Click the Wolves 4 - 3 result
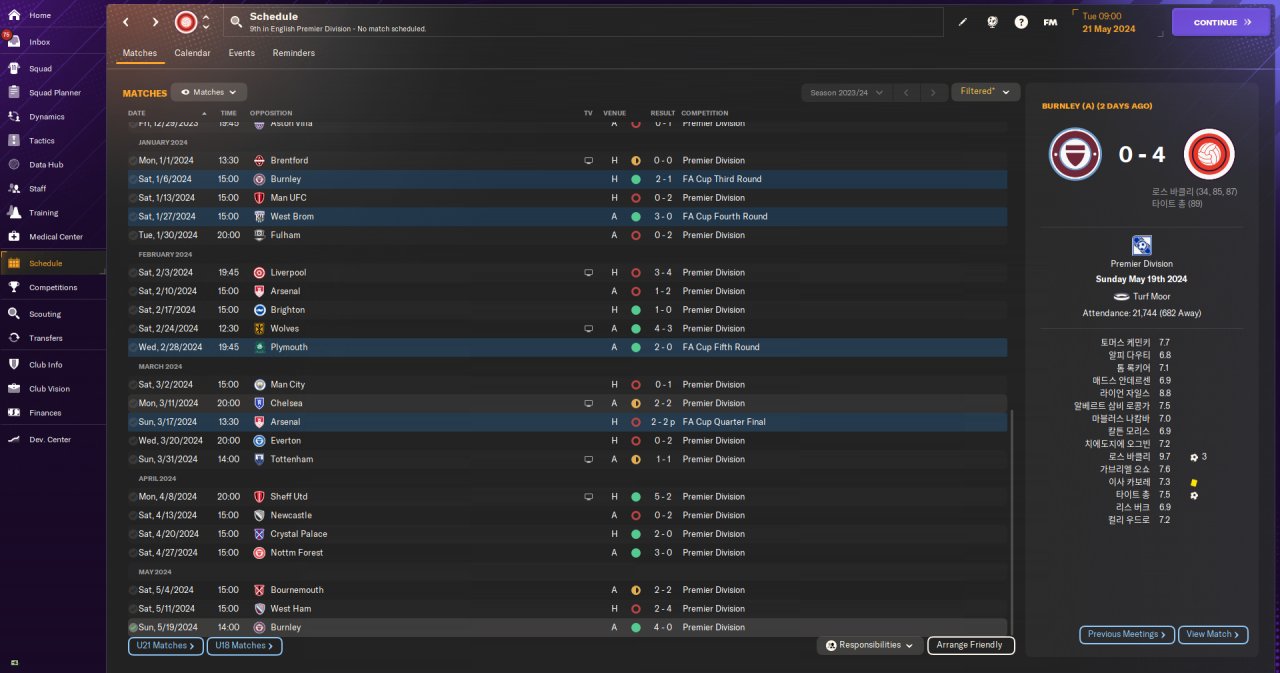Viewport: 1280px width, 673px height. tap(662, 328)
